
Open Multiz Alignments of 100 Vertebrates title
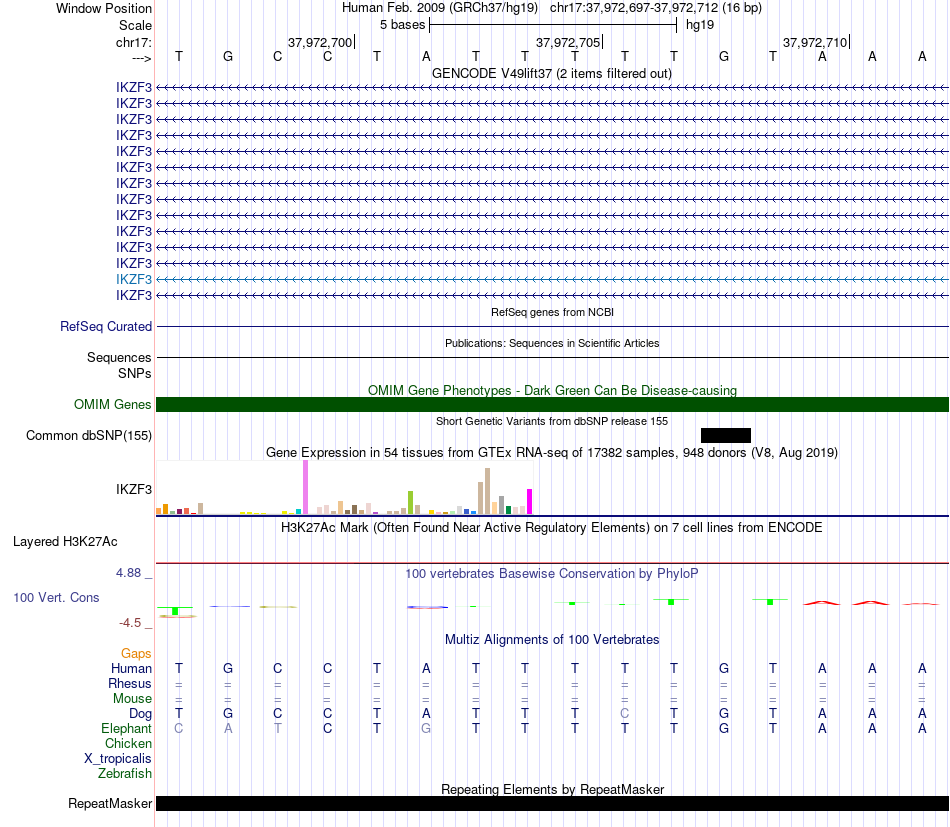(x=552, y=639)
